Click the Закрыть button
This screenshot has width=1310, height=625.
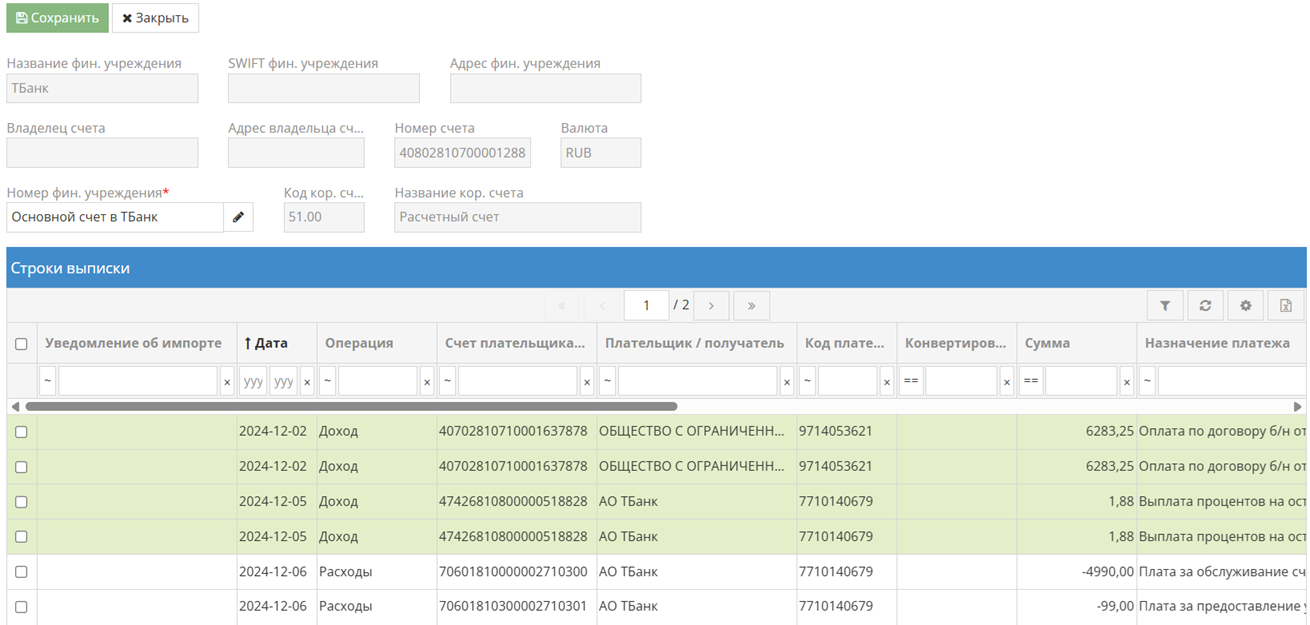pos(155,18)
